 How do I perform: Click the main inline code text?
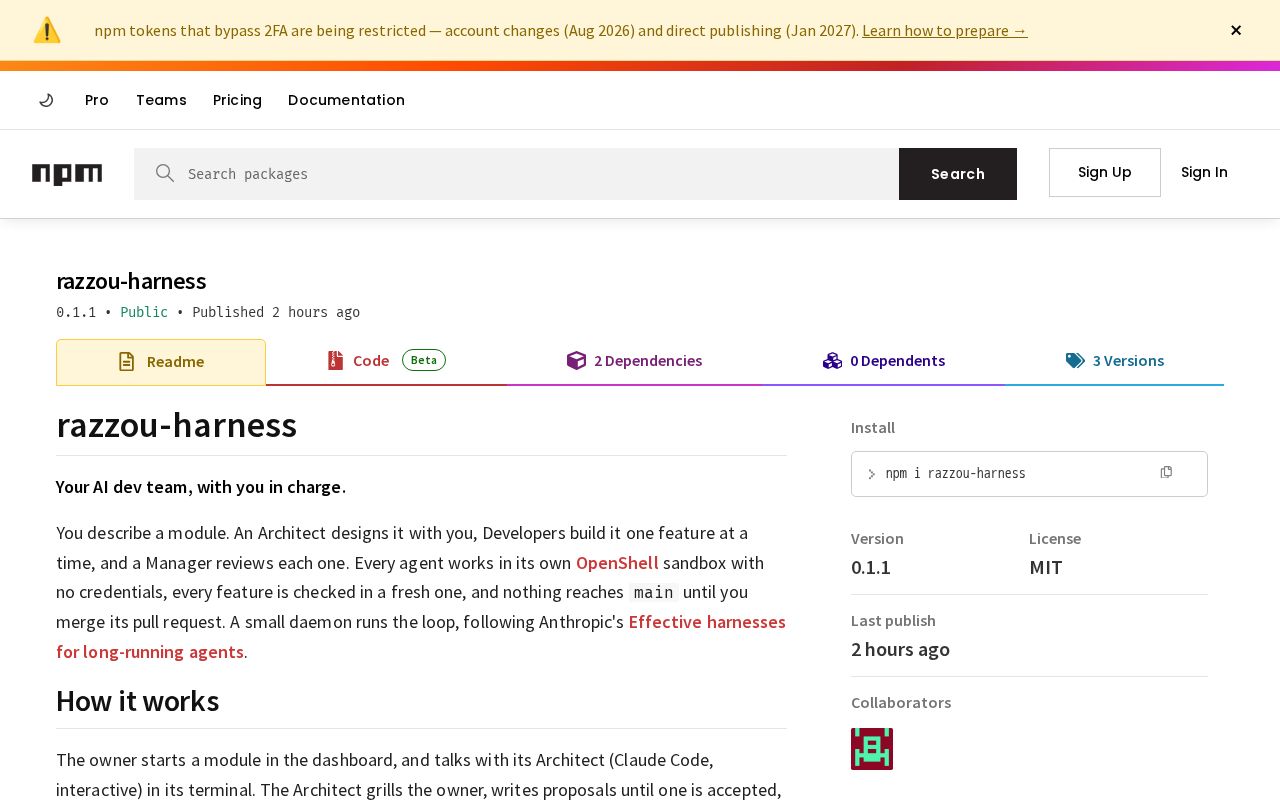pos(653,593)
